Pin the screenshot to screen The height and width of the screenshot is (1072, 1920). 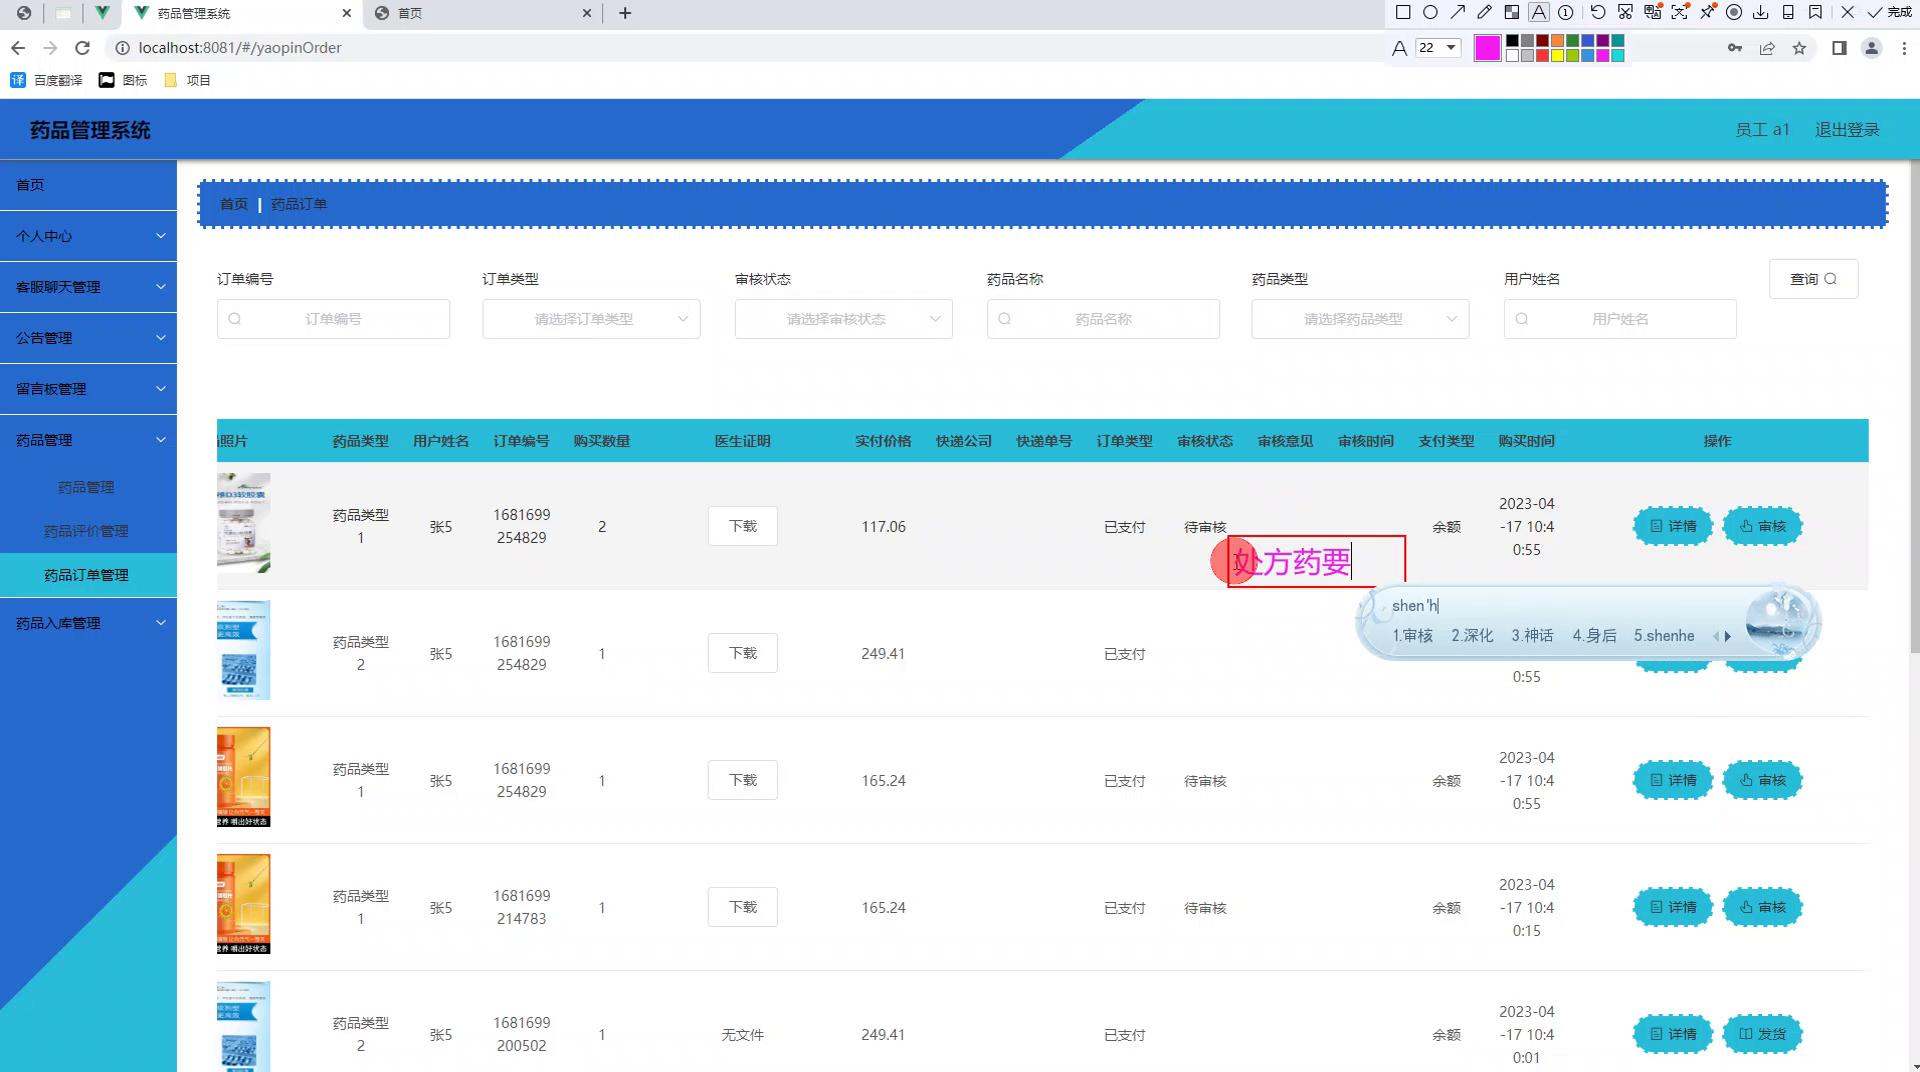point(1707,13)
